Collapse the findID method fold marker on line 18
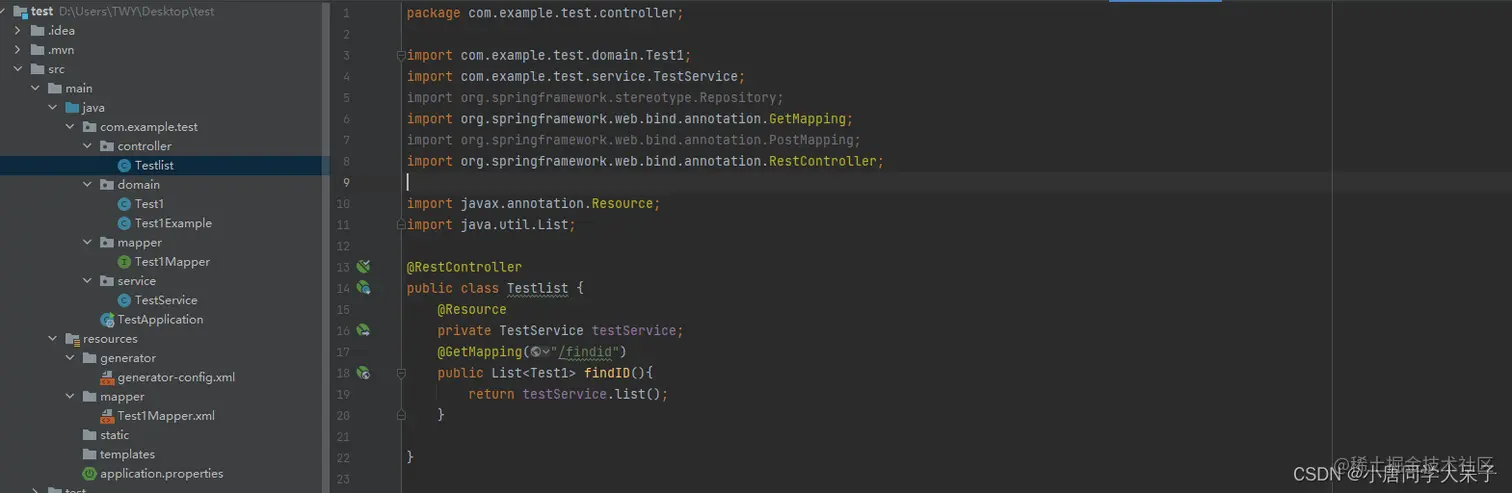This screenshot has width=1512, height=493. [401, 373]
